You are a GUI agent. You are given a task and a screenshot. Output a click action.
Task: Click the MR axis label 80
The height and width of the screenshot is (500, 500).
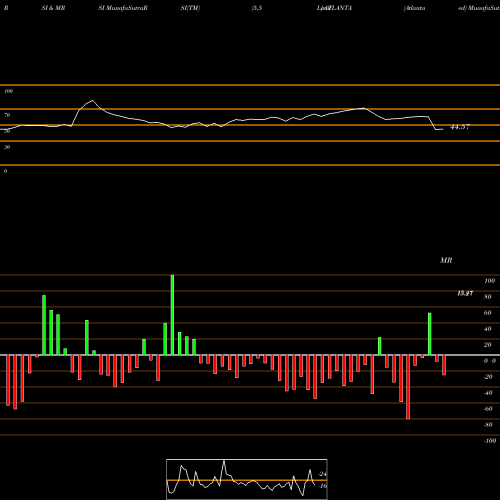click(488, 297)
